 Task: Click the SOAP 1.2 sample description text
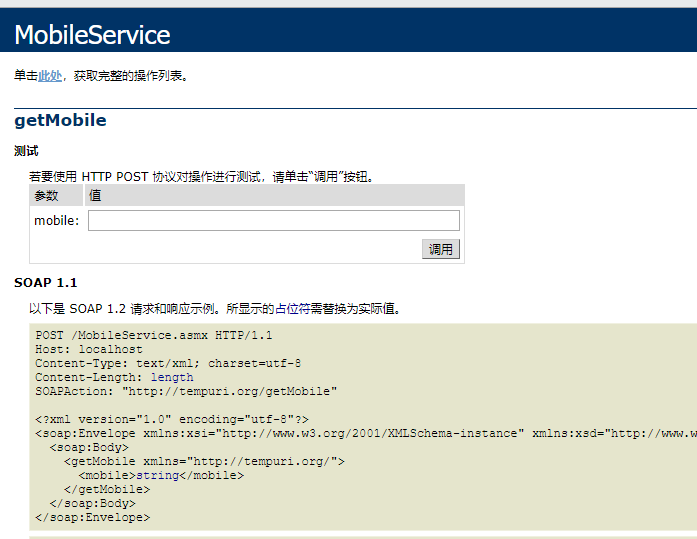tap(215, 308)
